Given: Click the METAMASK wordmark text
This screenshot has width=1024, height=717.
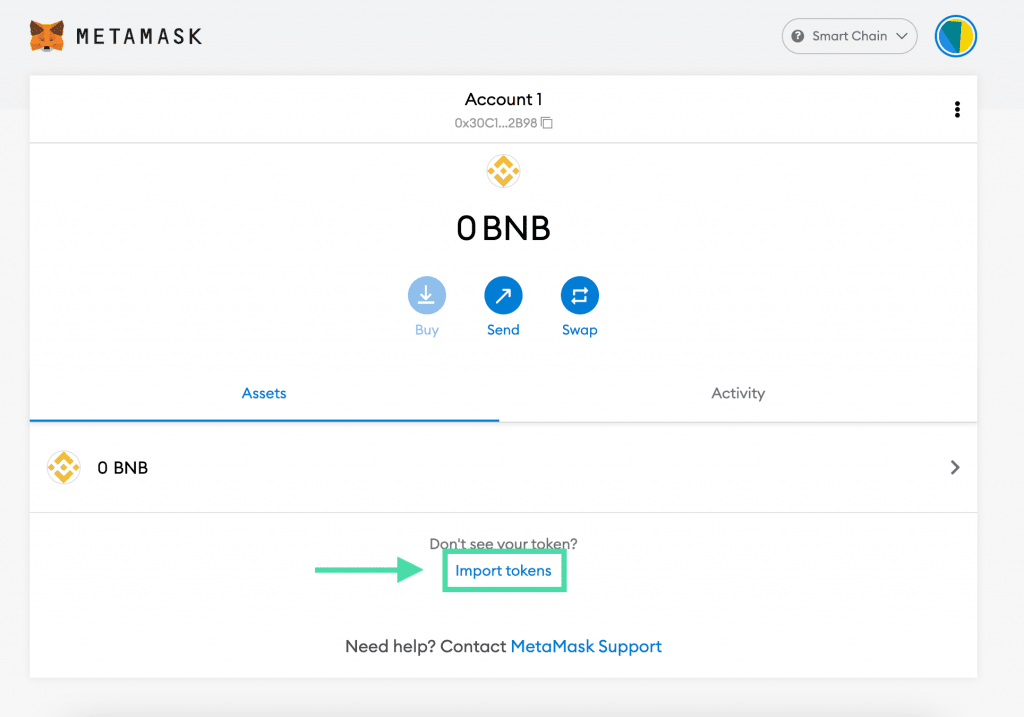Looking at the screenshot, I should tap(139, 37).
